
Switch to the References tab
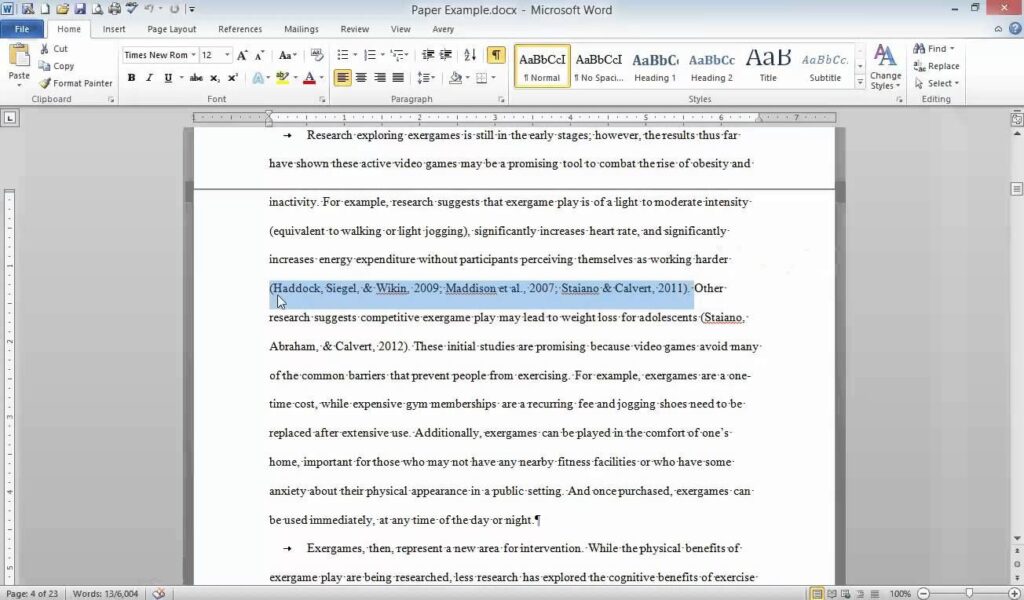[x=240, y=29]
